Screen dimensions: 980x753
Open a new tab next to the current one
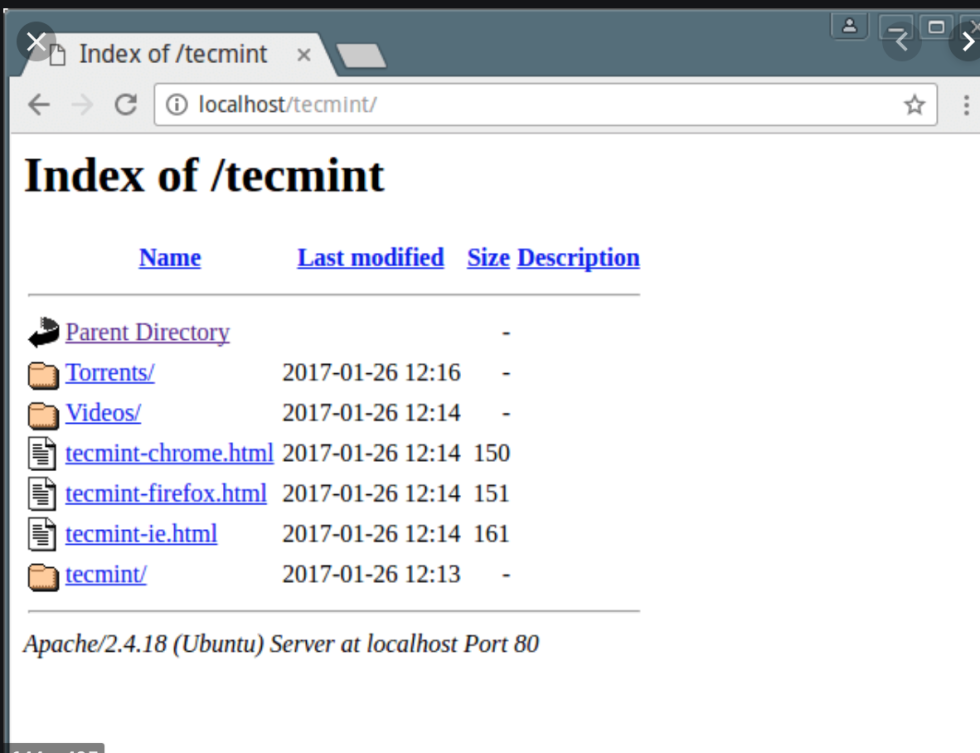pyautogui.click(x=361, y=56)
